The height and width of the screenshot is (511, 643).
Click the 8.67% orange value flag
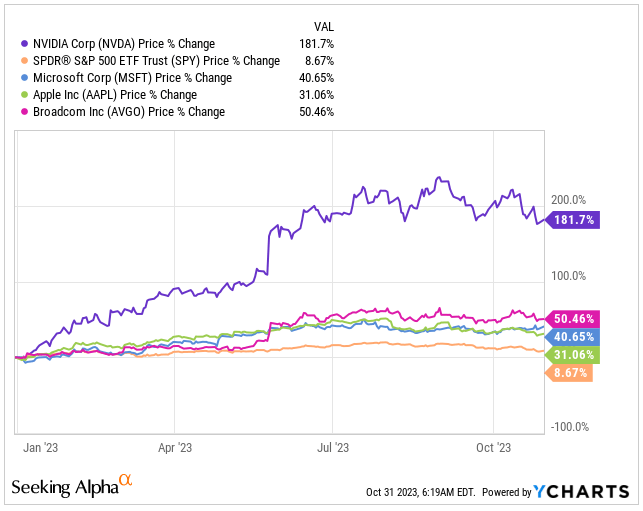569,373
